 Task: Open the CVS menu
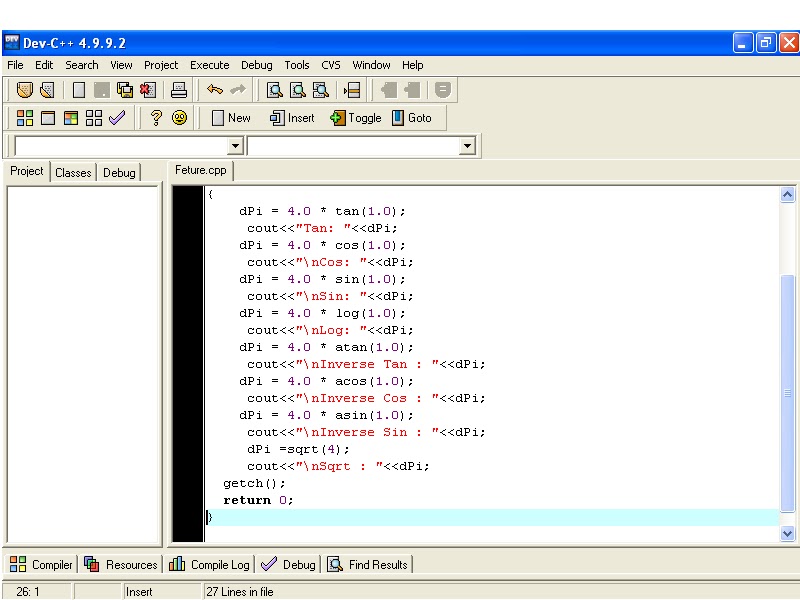coord(331,65)
